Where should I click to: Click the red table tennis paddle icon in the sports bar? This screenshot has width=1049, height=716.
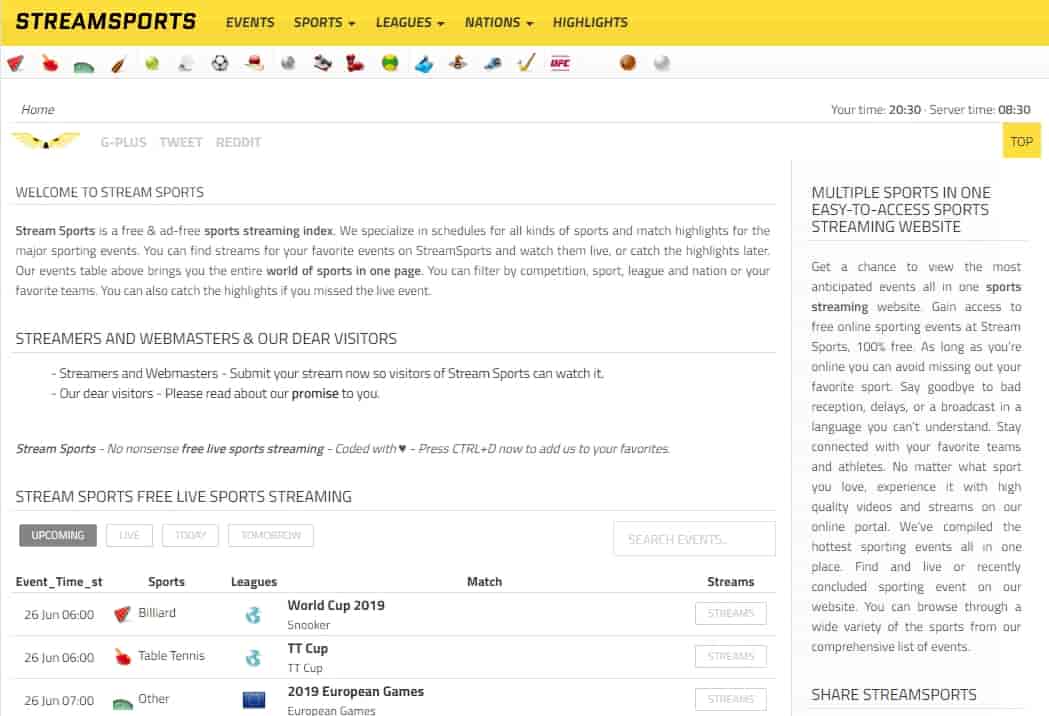click(50, 63)
